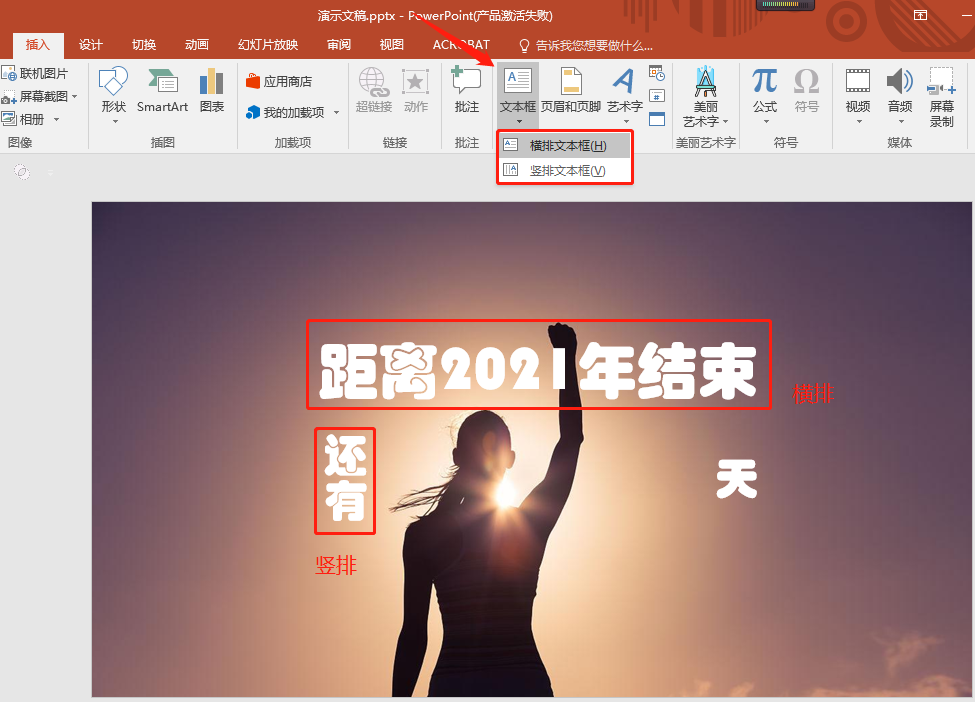Open 我的加载项 my add-ins
This screenshot has height=702, width=975.
pos(285,113)
